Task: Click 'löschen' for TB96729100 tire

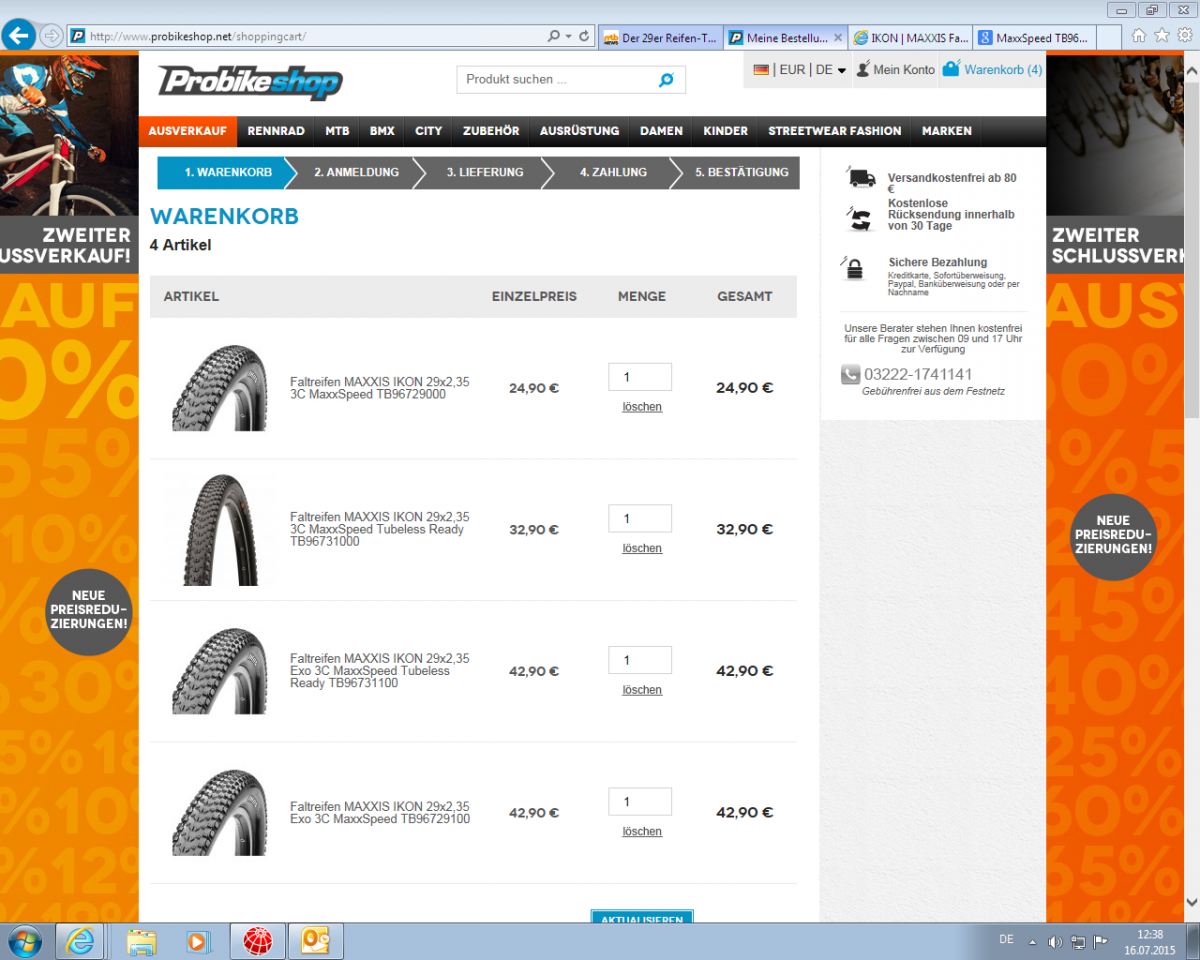Action: (642, 832)
